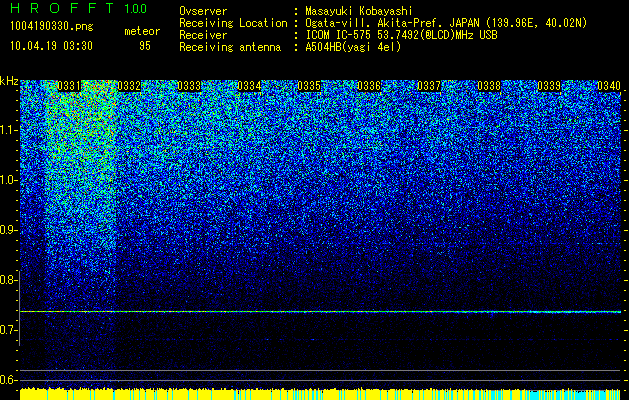
Task: Select the 0332 time marker
Action: pyautogui.click(x=129, y=86)
